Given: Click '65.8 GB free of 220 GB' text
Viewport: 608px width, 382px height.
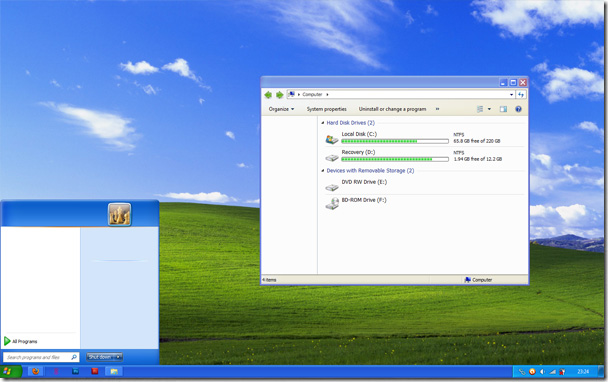Looking at the screenshot, I should tap(477, 141).
